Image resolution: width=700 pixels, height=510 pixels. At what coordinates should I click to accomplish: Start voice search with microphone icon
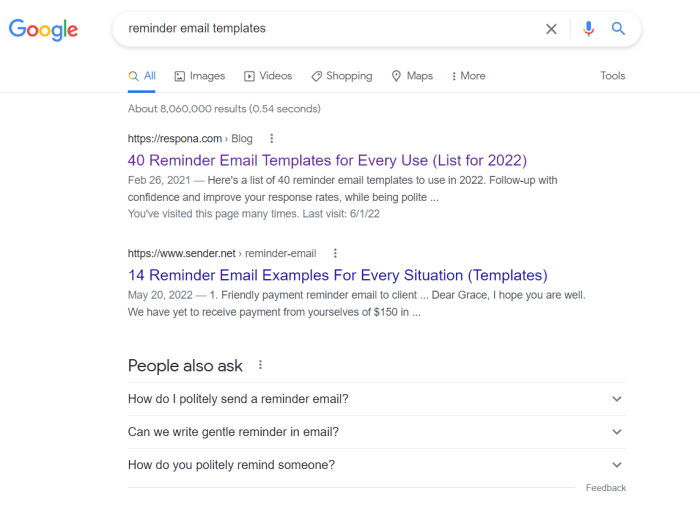pos(588,29)
